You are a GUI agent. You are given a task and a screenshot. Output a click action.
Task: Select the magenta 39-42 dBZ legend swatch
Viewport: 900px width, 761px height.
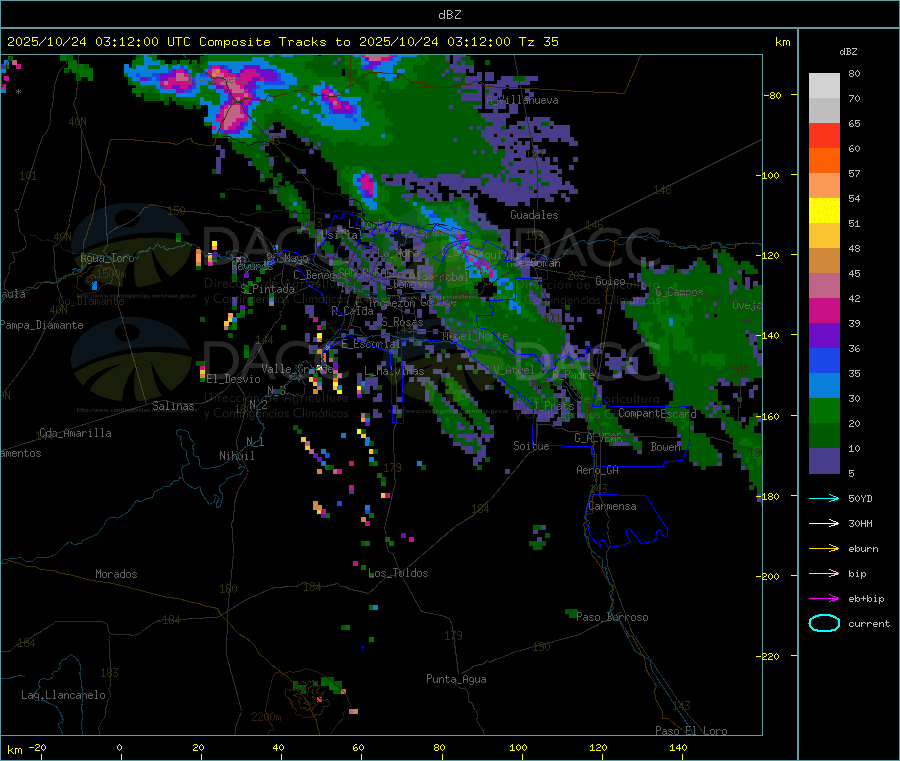click(824, 310)
